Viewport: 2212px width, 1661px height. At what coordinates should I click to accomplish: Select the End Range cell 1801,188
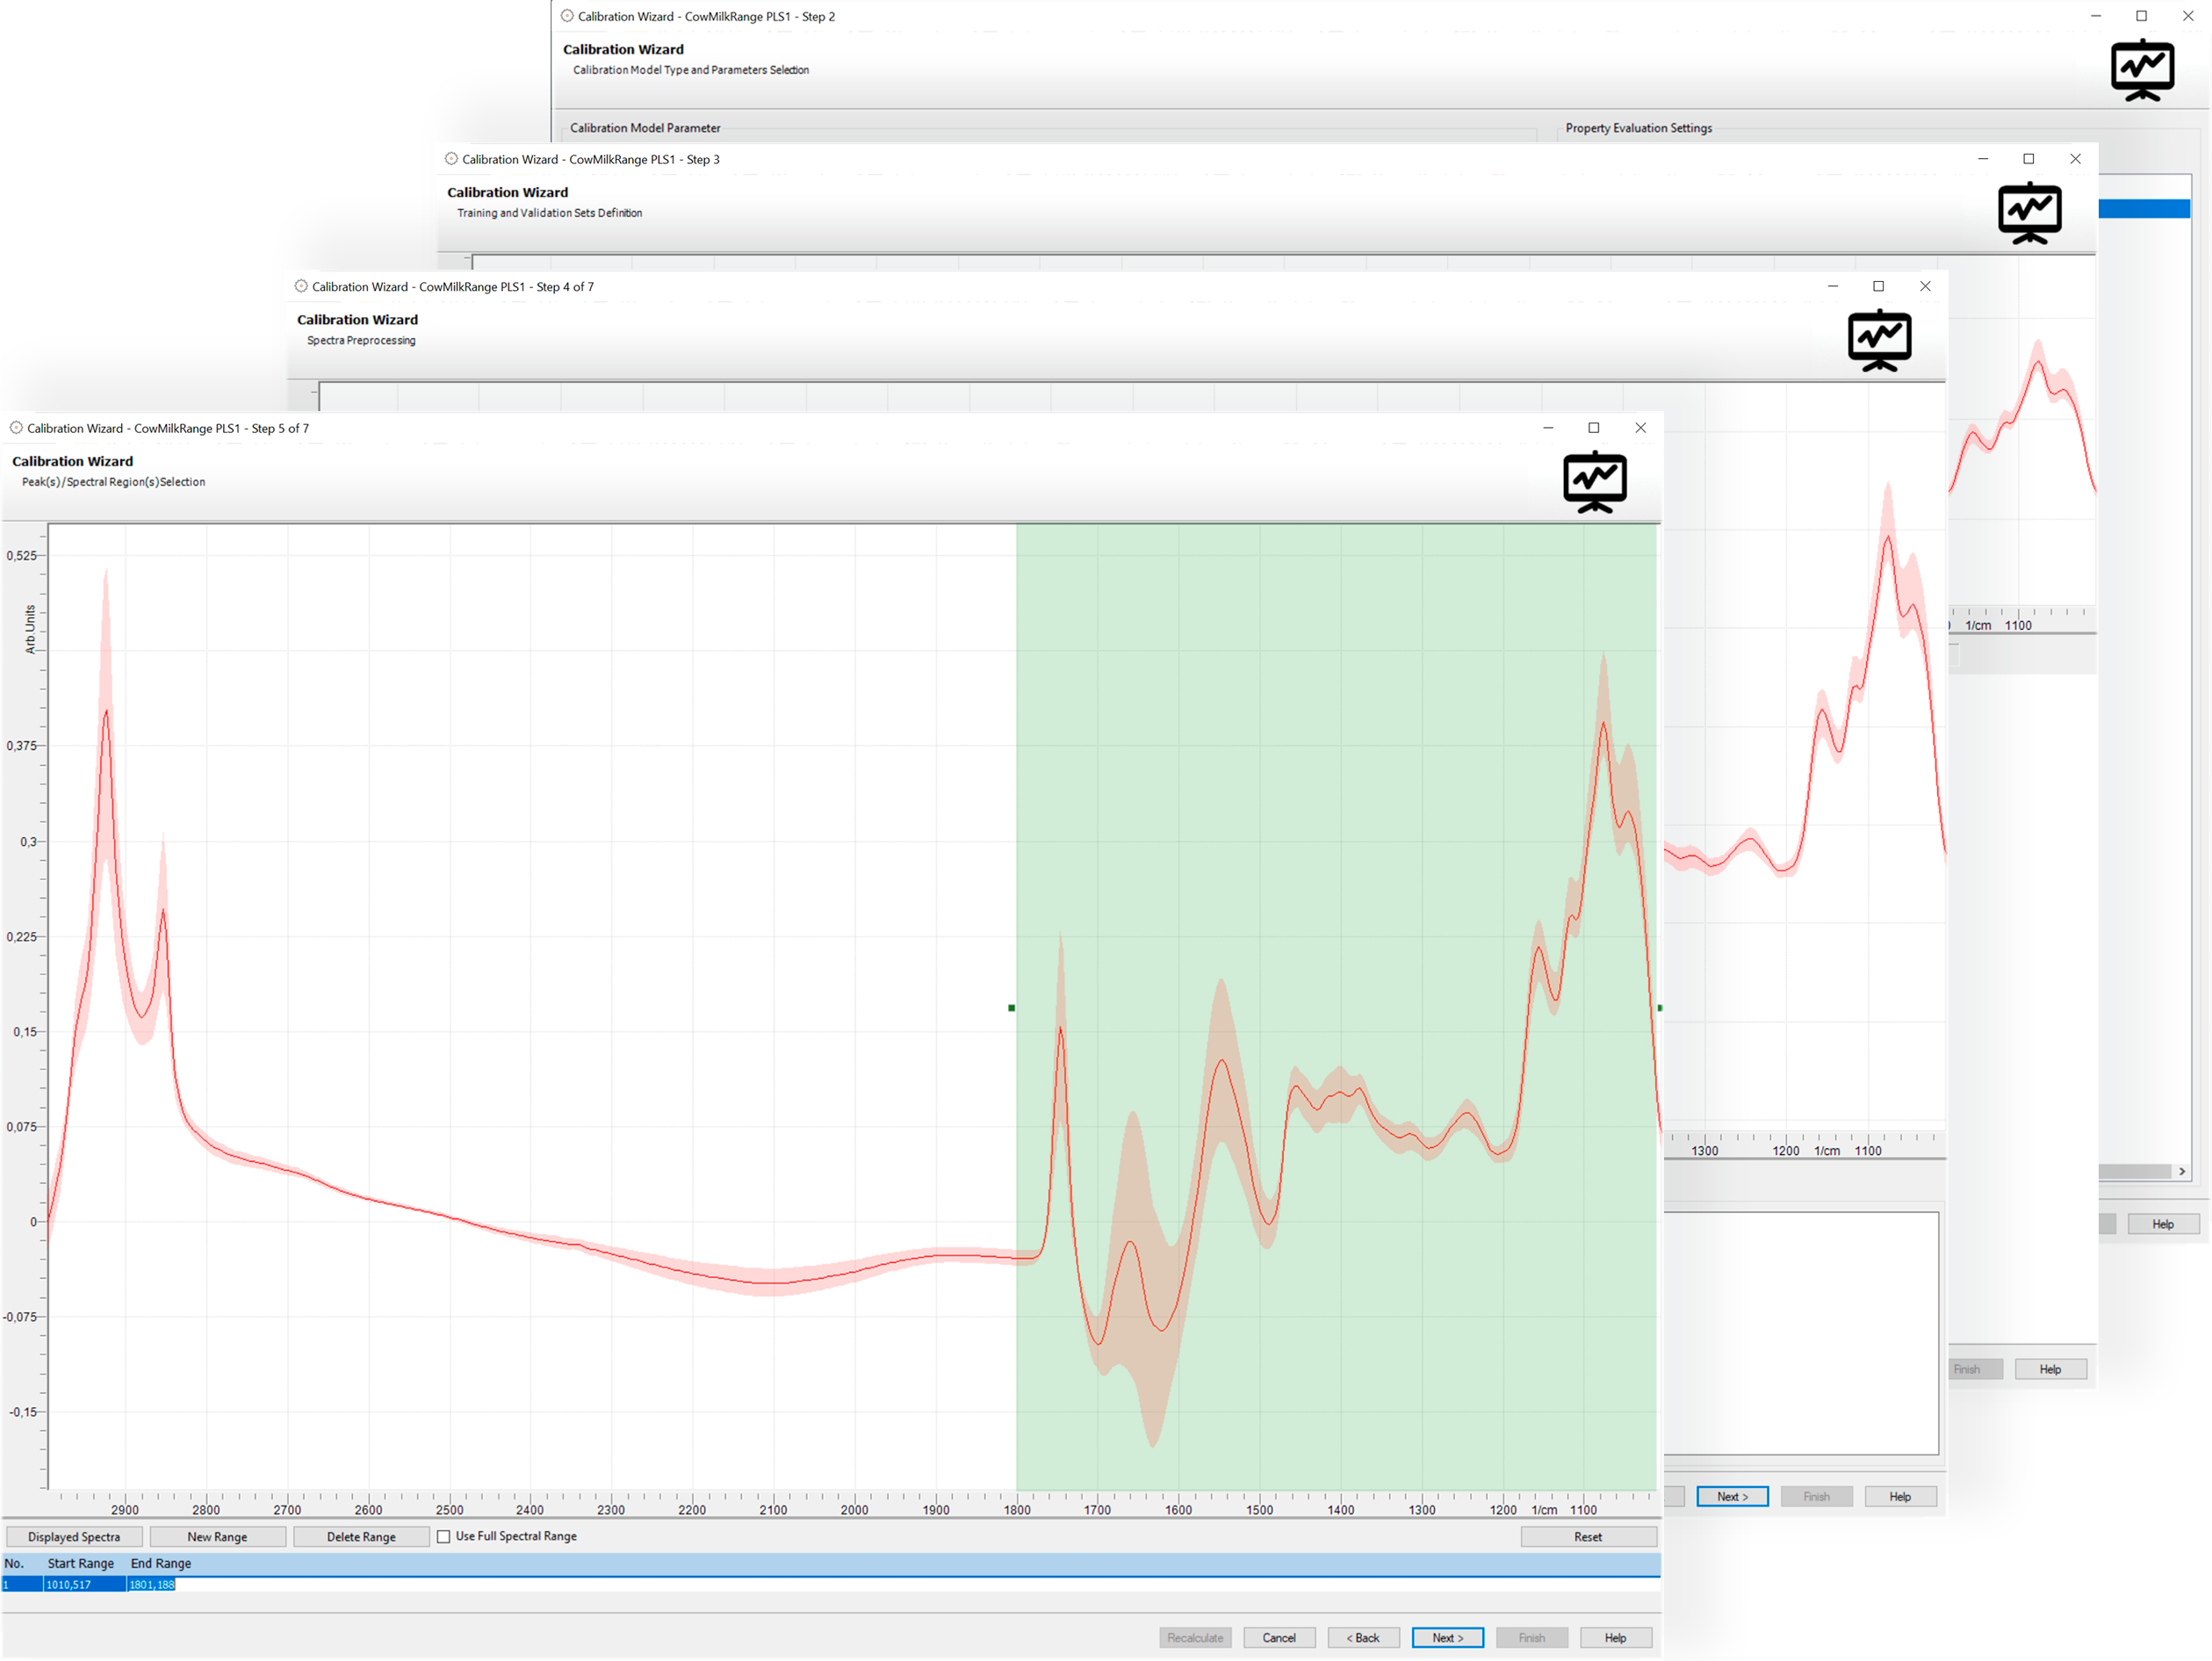point(151,1585)
